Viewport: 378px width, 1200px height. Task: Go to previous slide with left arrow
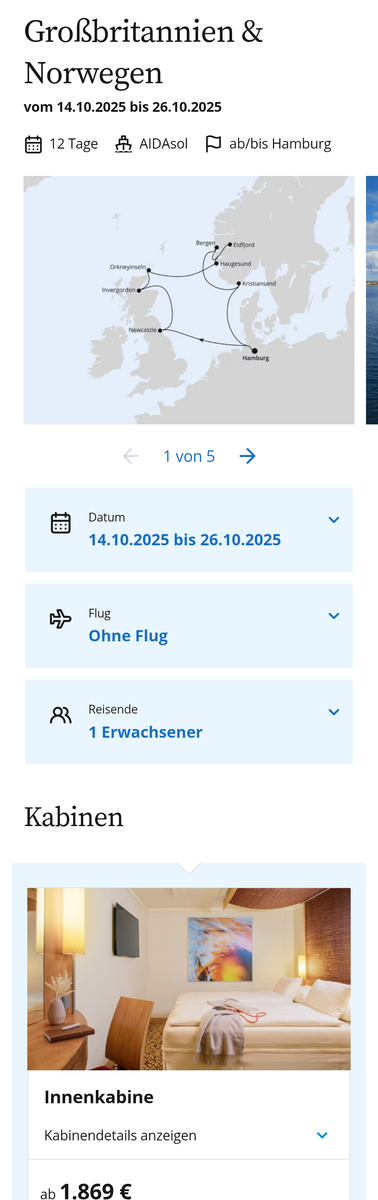[130, 456]
